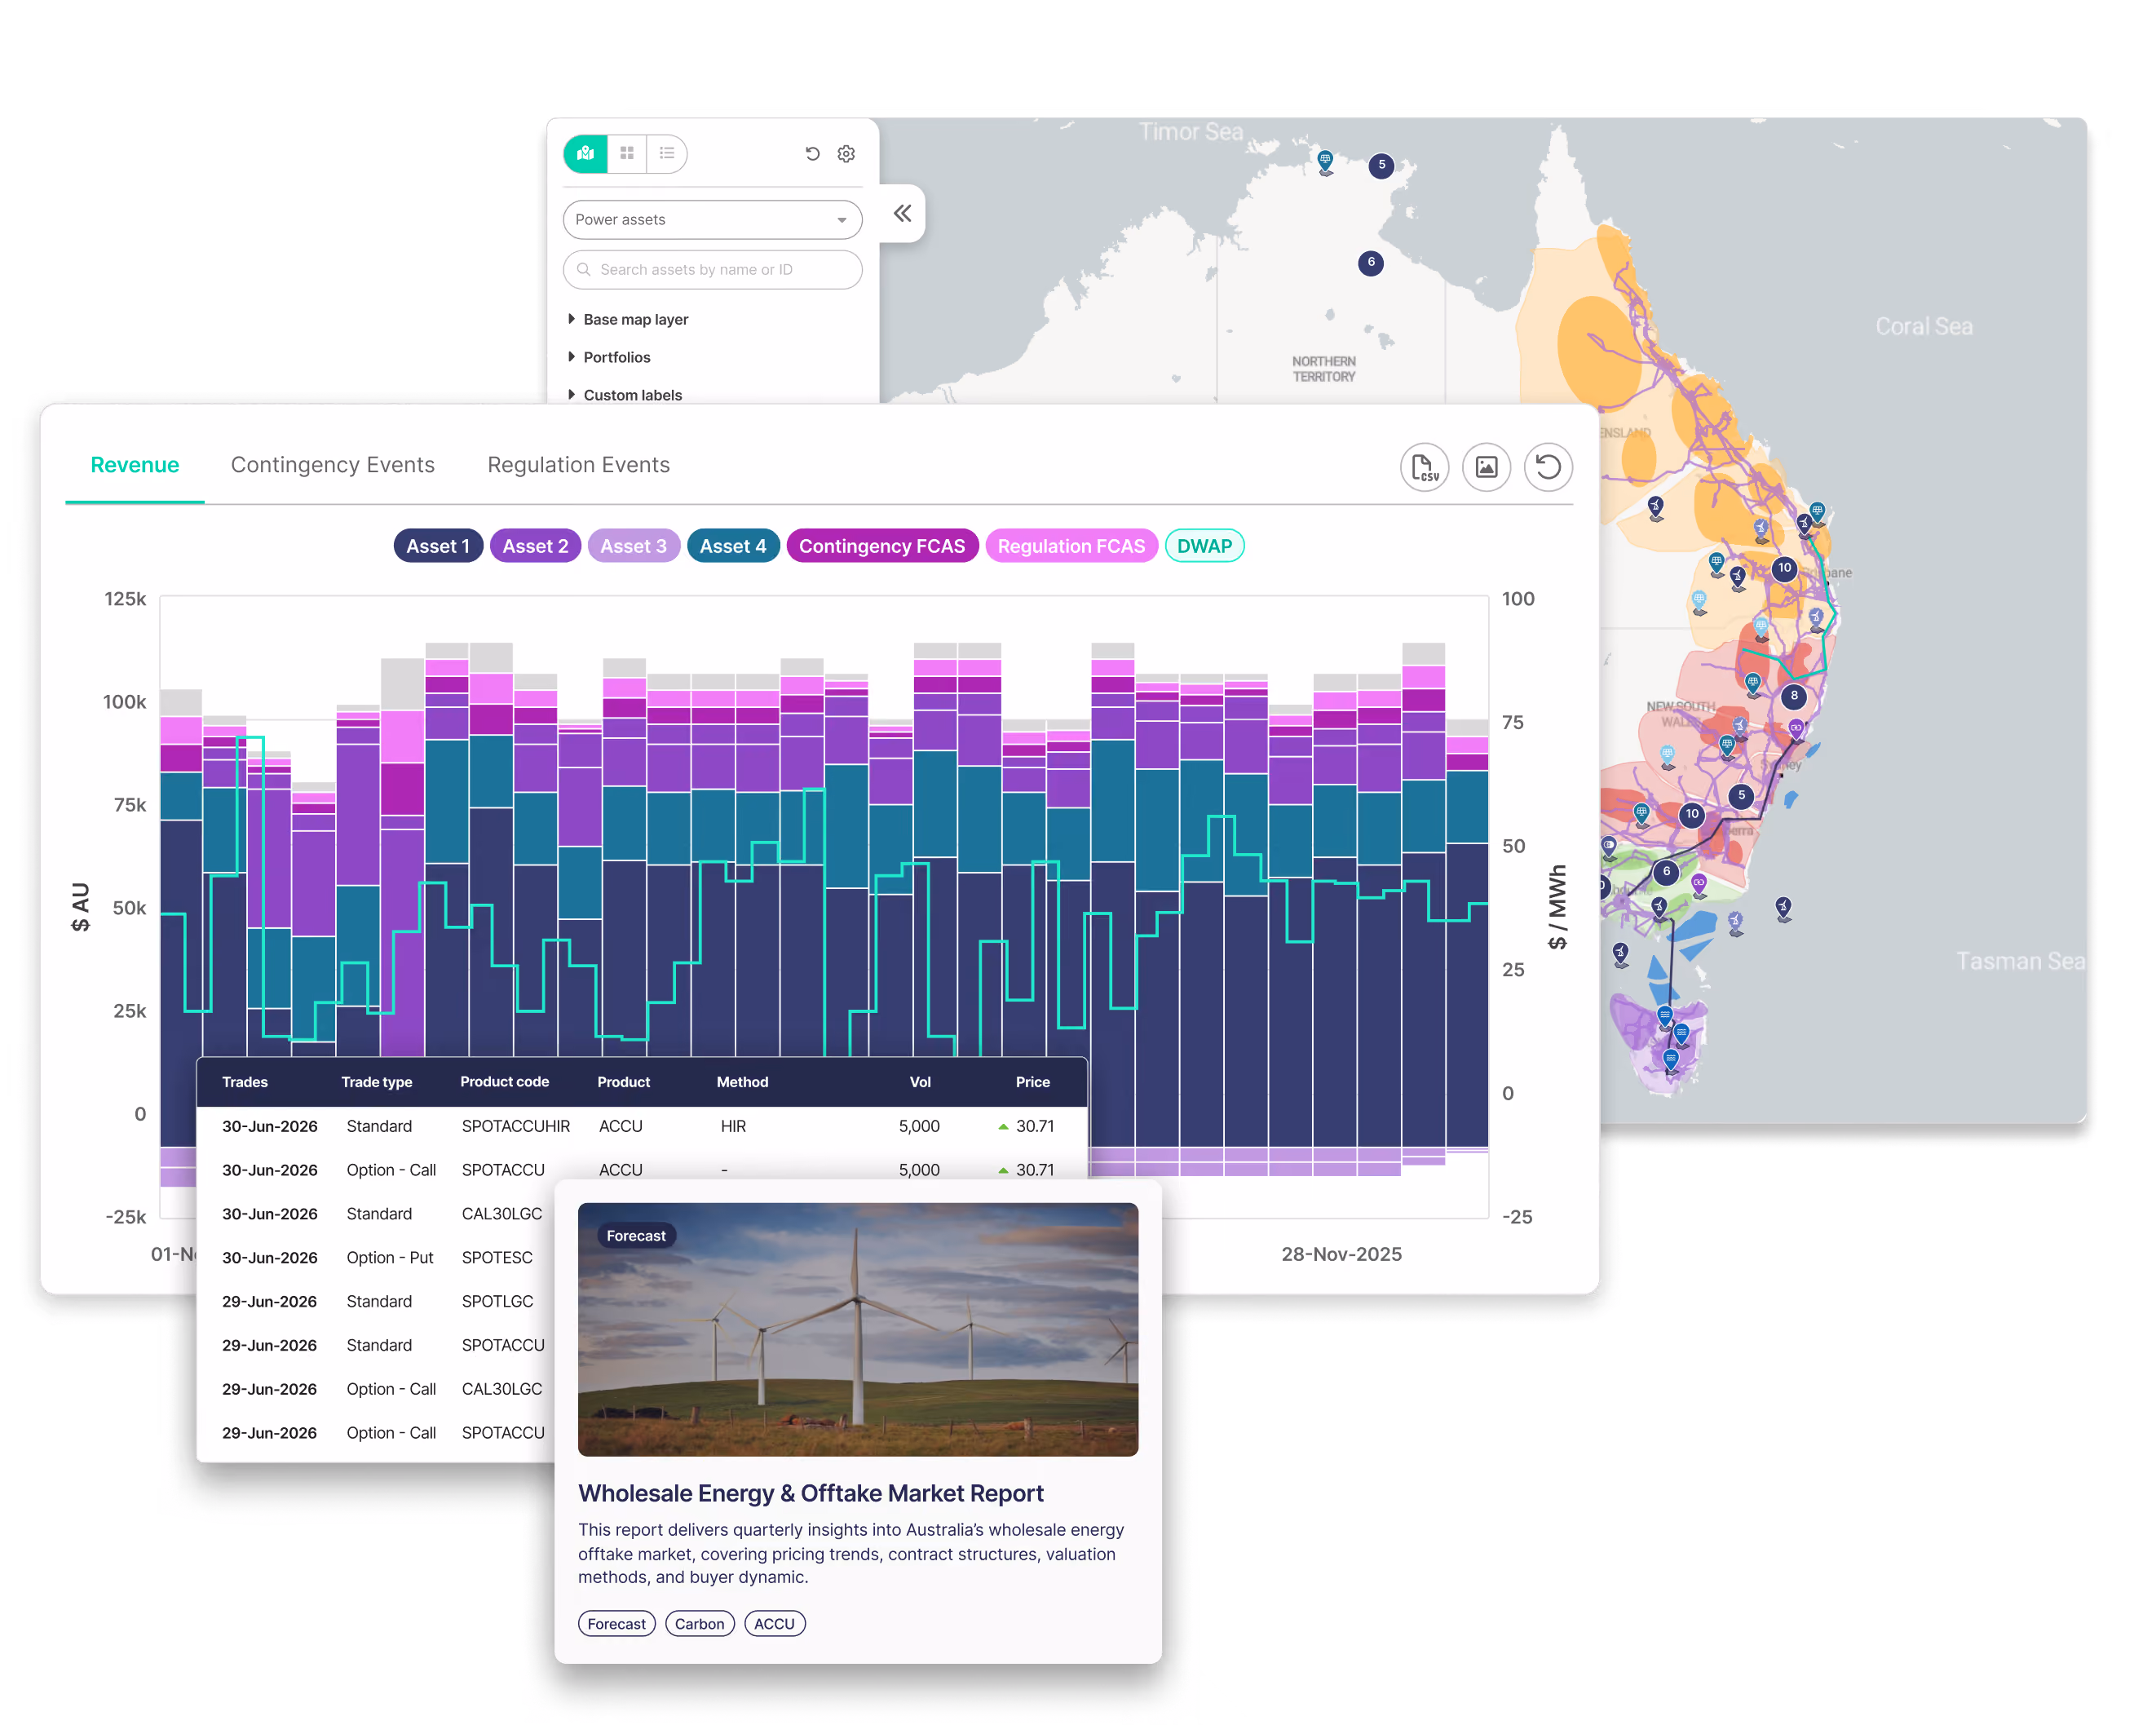Screen dimensions: 2156x1725
Task: Open Wholesale Energy & Offtake Market Report title
Action: tap(810, 1493)
